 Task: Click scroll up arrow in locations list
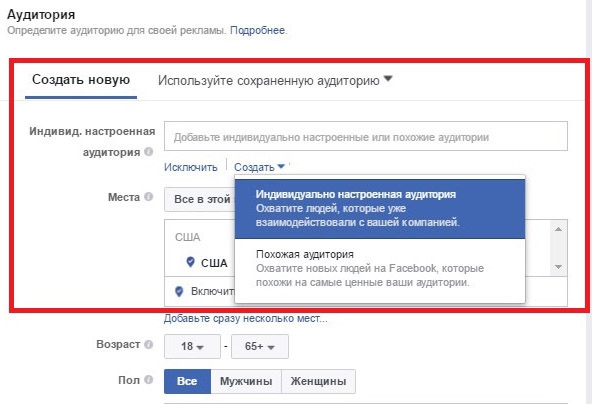[558, 229]
